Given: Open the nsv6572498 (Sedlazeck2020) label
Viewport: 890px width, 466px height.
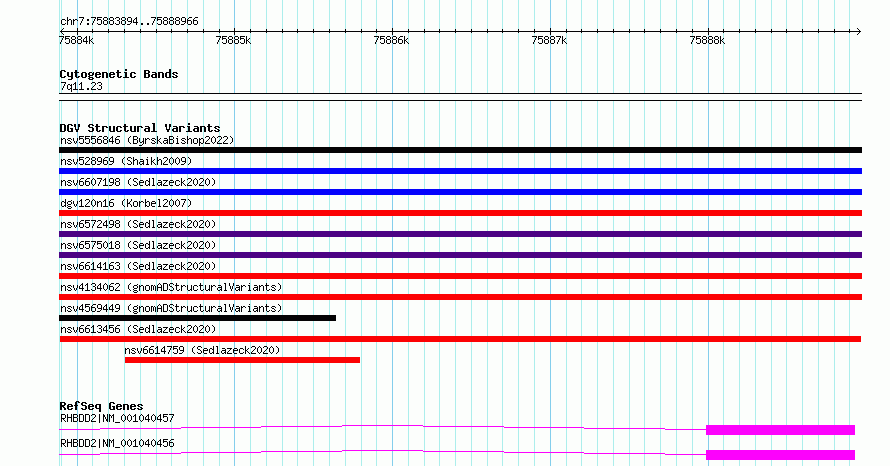Looking at the screenshot, I should (138, 224).
